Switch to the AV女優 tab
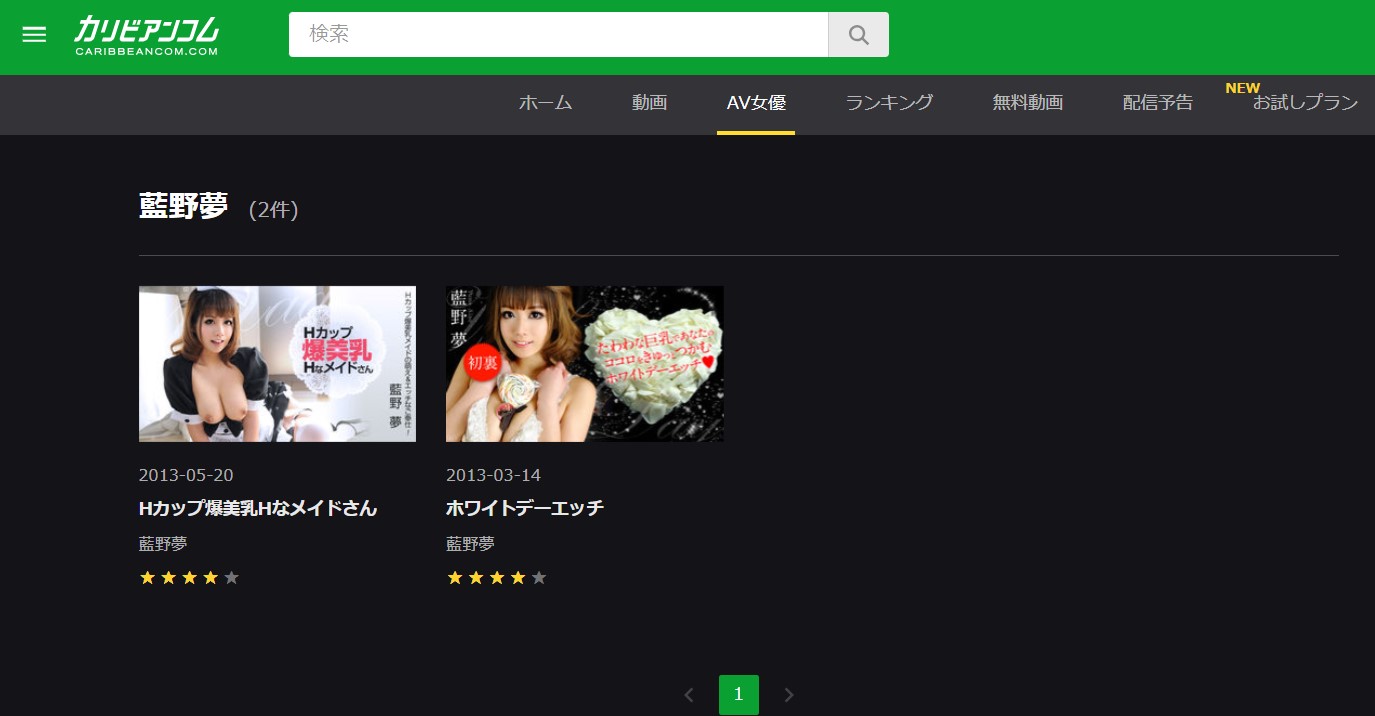 [x=756, y=103]
